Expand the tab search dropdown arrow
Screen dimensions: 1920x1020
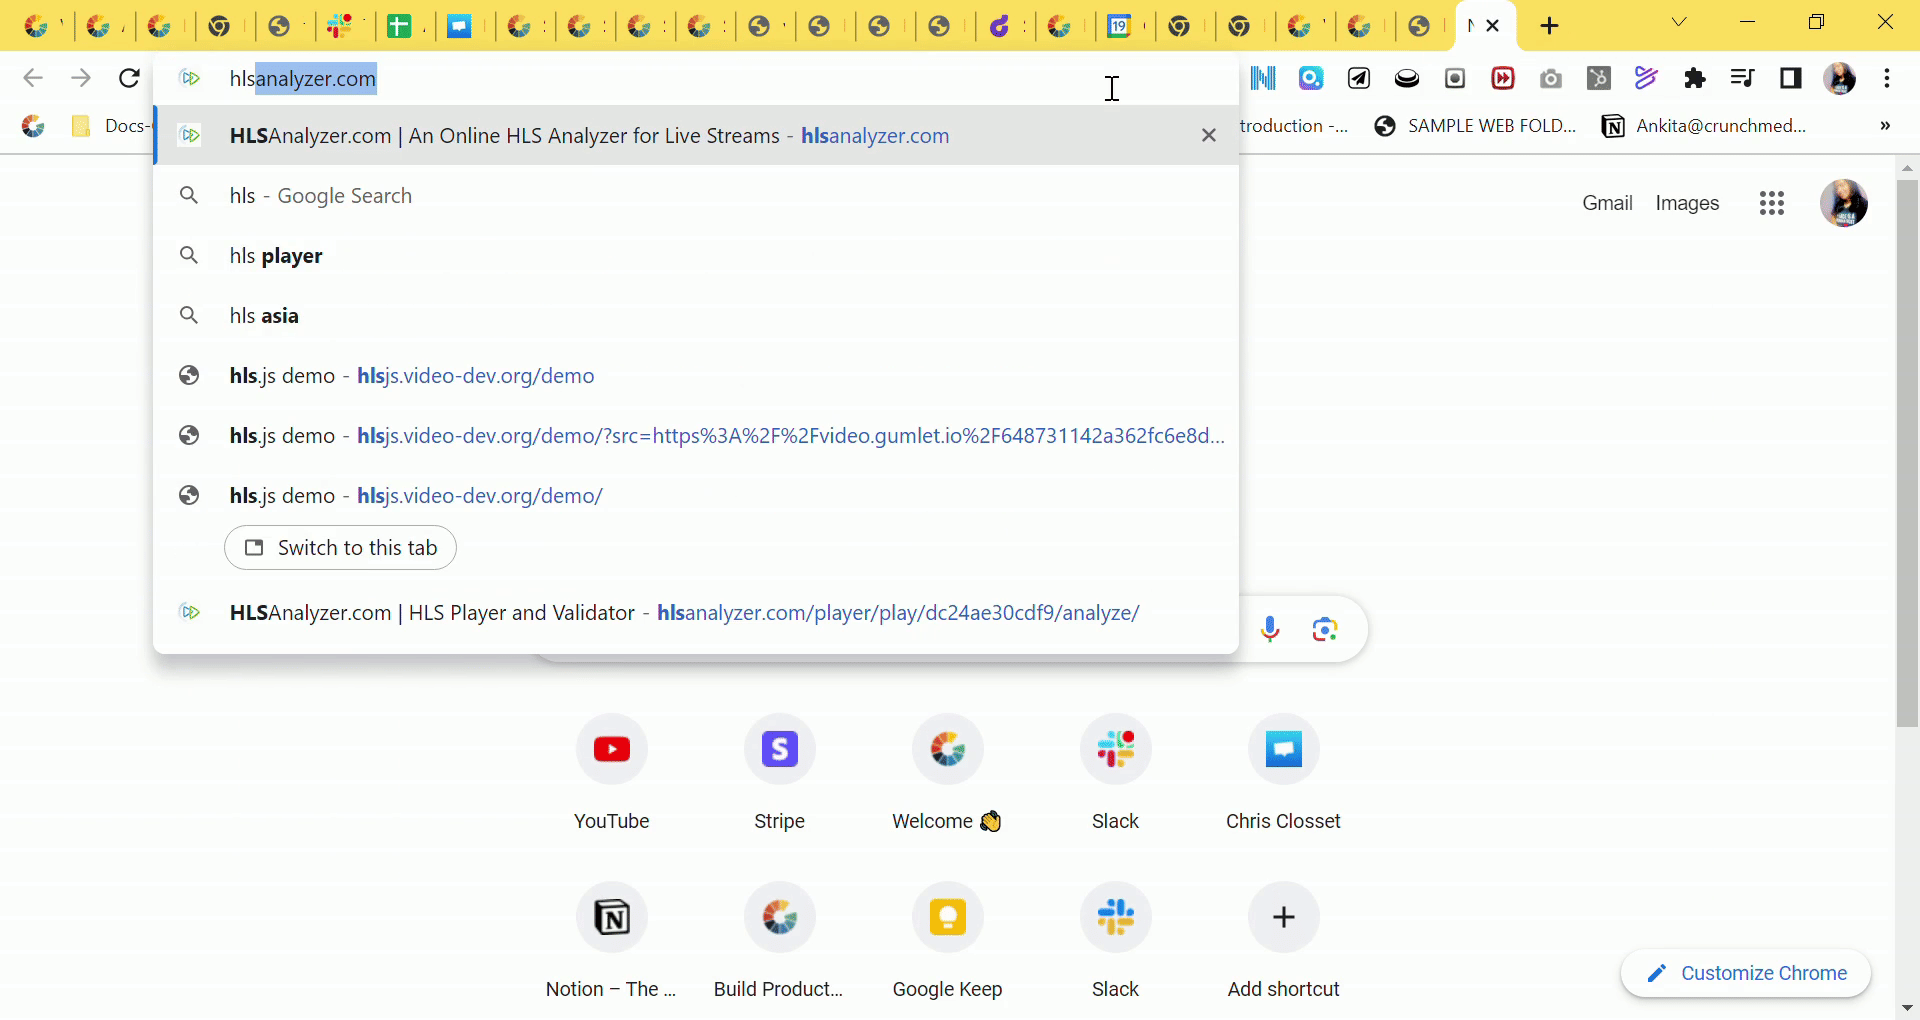(x=1679, y=24)
